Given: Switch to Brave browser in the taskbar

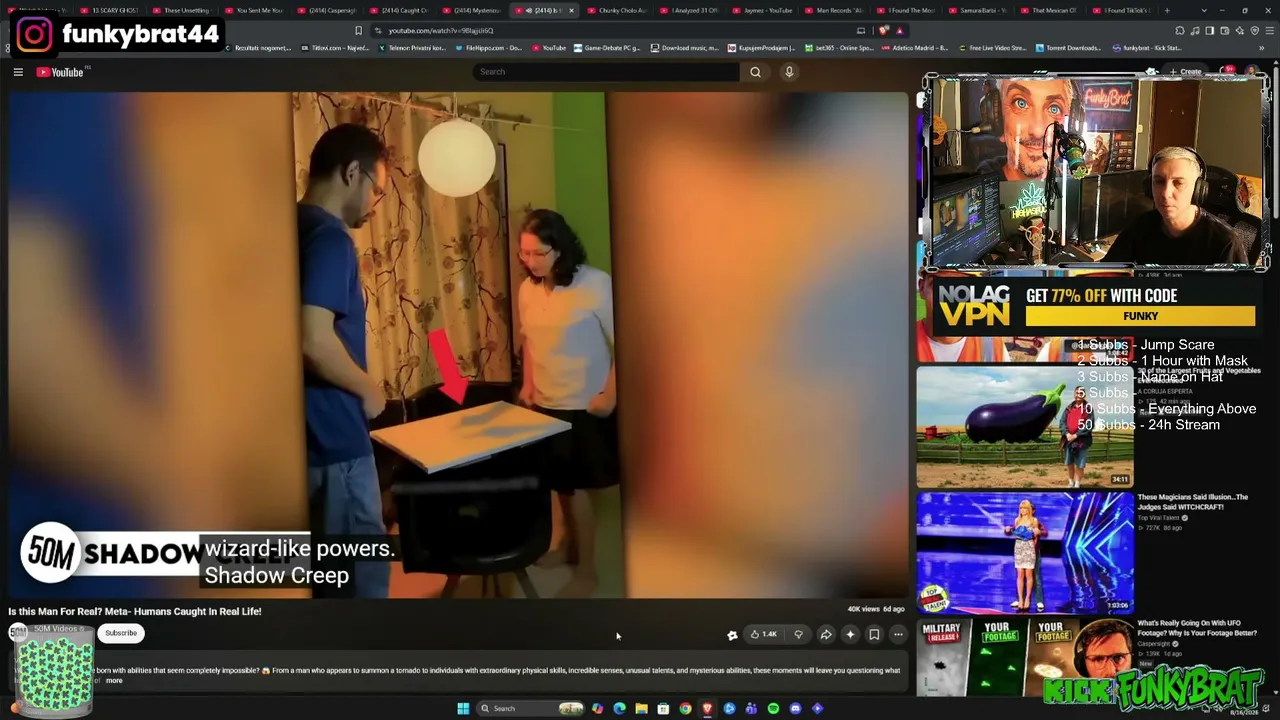Looking at the screenshot, I should (x=707, y=709).
